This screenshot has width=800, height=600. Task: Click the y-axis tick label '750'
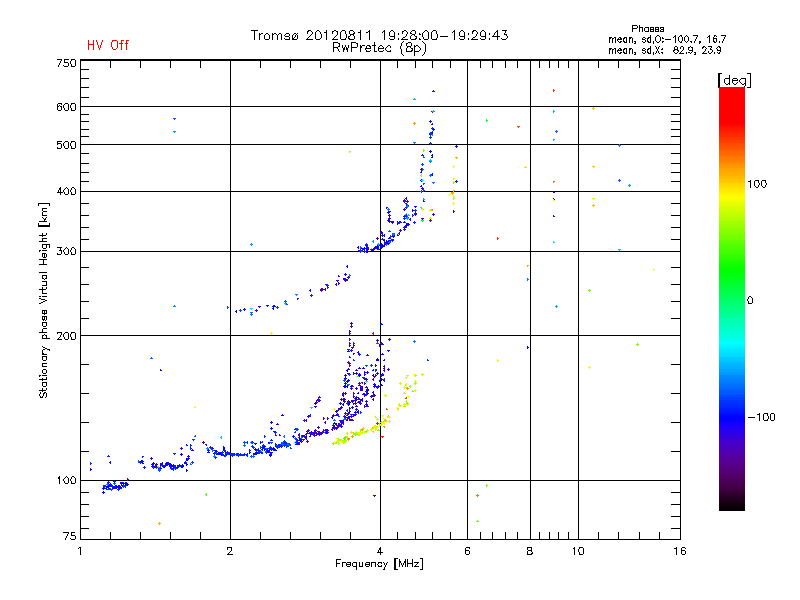(x=66, y=63)
